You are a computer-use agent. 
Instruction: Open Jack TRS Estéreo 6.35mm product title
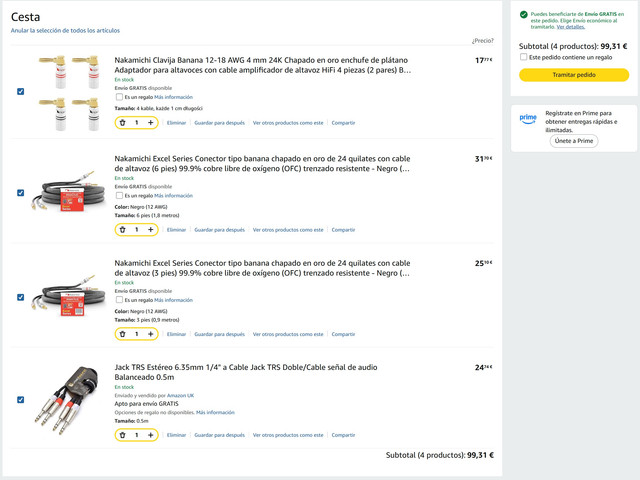tap(246, 372)
